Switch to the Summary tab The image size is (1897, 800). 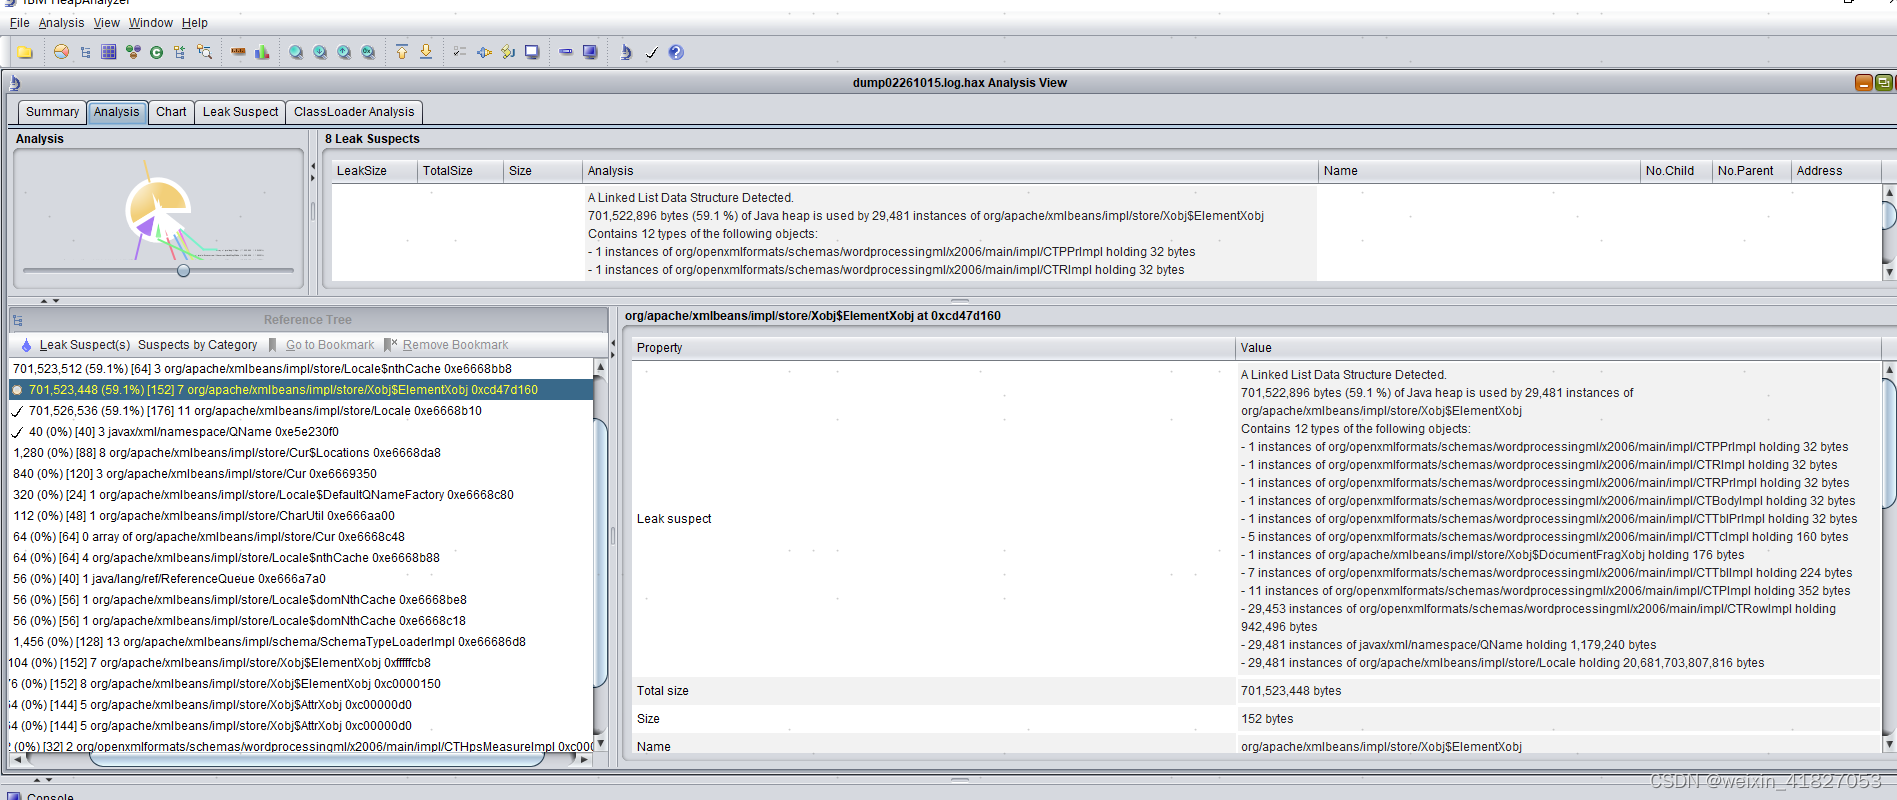52,112
